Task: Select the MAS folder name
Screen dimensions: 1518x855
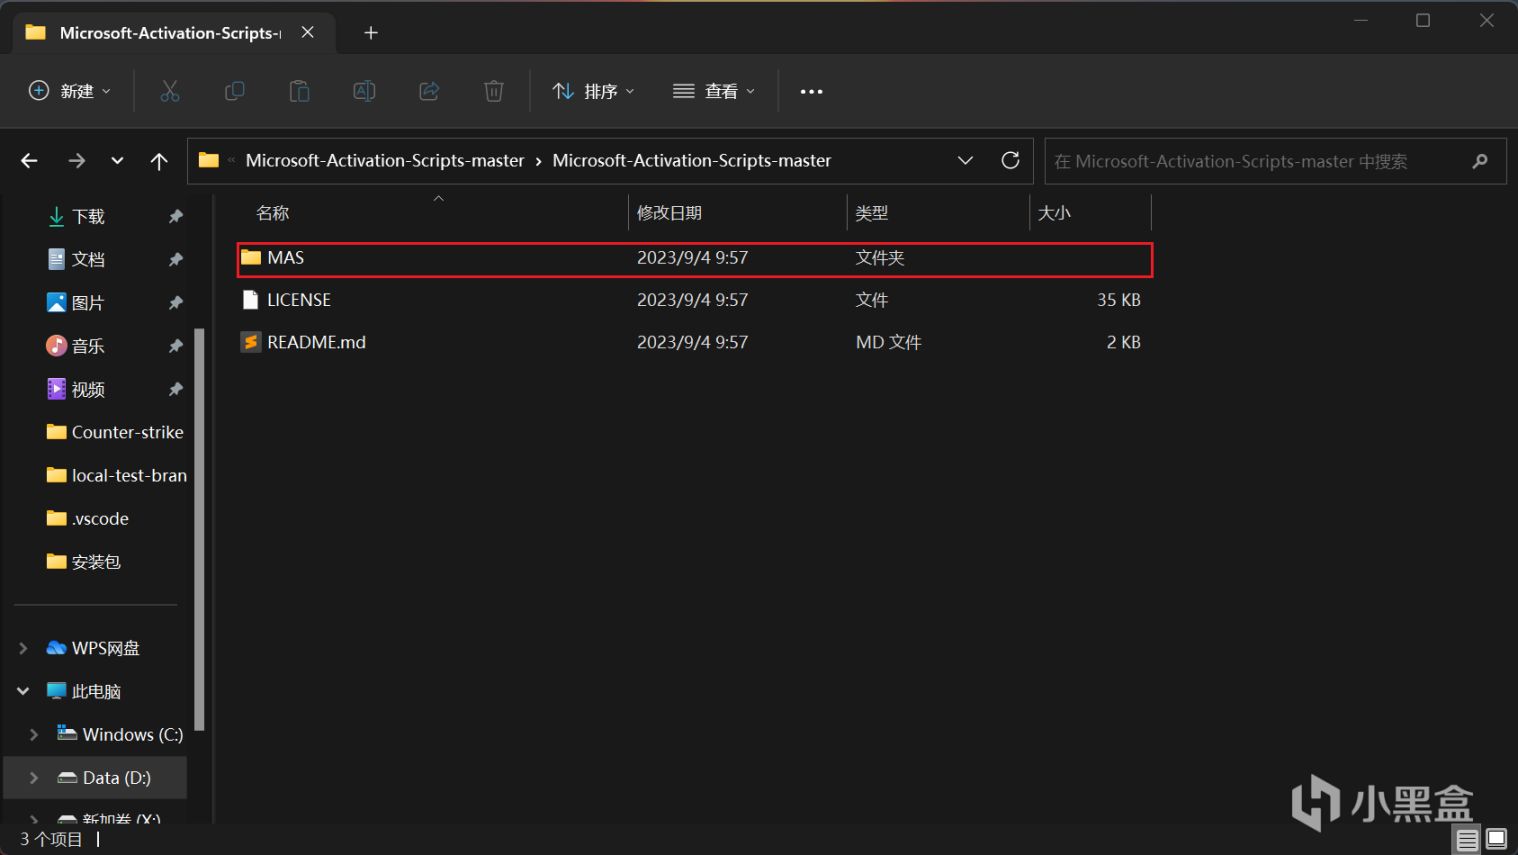Action: (285, 258)
